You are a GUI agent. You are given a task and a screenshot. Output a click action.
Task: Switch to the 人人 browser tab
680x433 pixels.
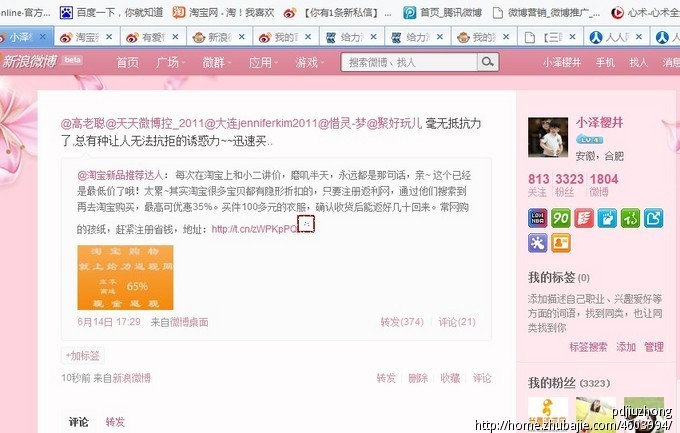point(615,37)
